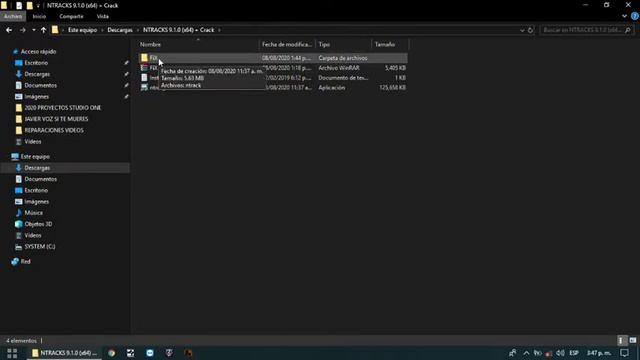Open the notification action center
Screen dimensions: 640x360
point(624,353)
